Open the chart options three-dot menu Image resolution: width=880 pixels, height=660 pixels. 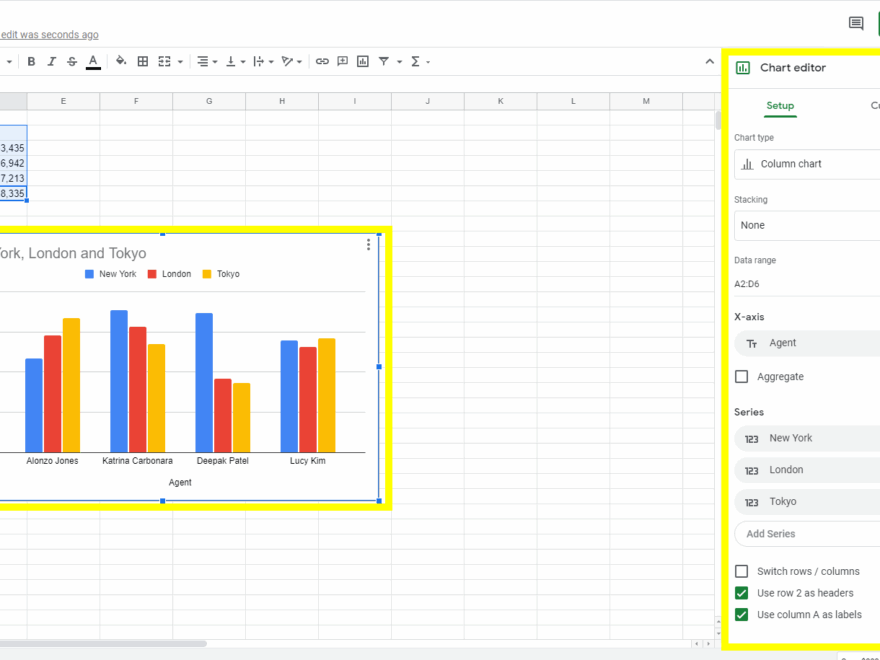368,244
